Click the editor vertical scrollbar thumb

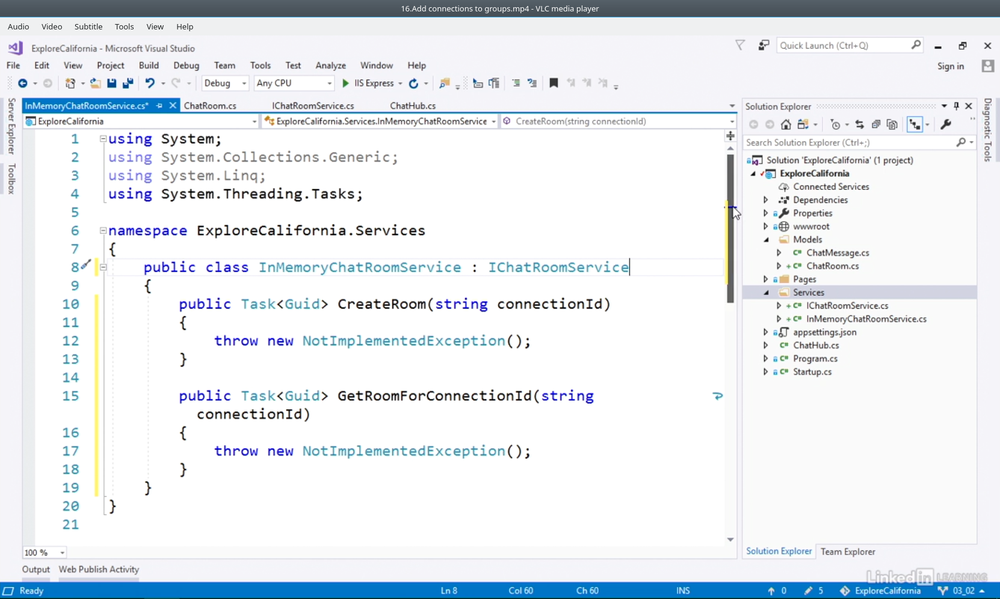(730, 228)
